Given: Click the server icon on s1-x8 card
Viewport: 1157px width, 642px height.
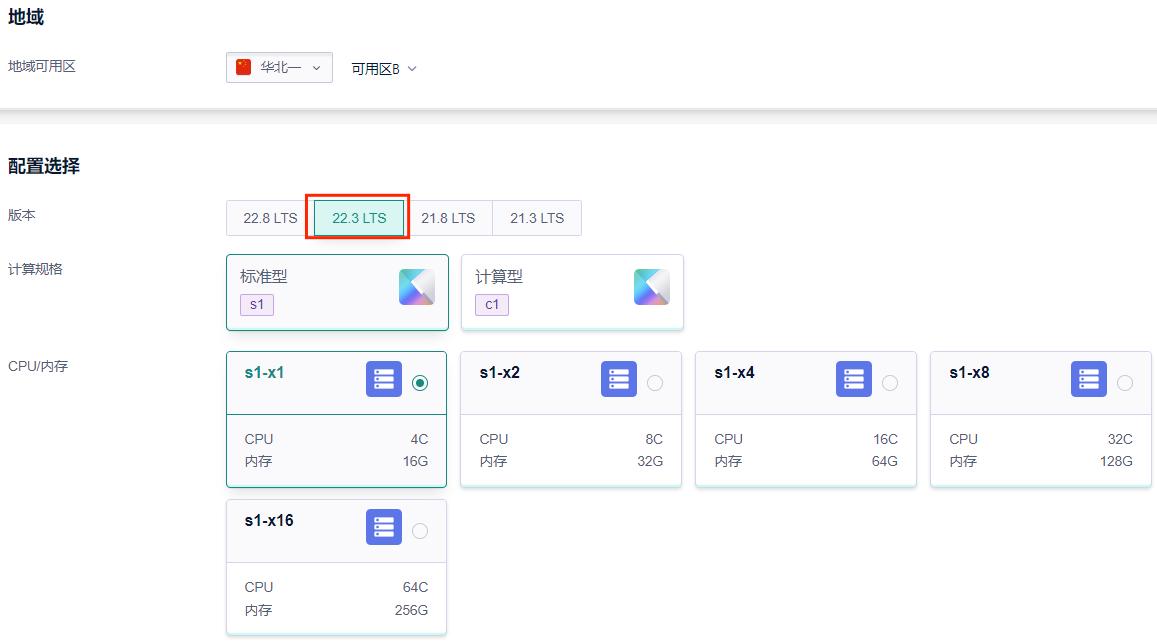Looking at the screenshot, I should tap(1088, 380).
